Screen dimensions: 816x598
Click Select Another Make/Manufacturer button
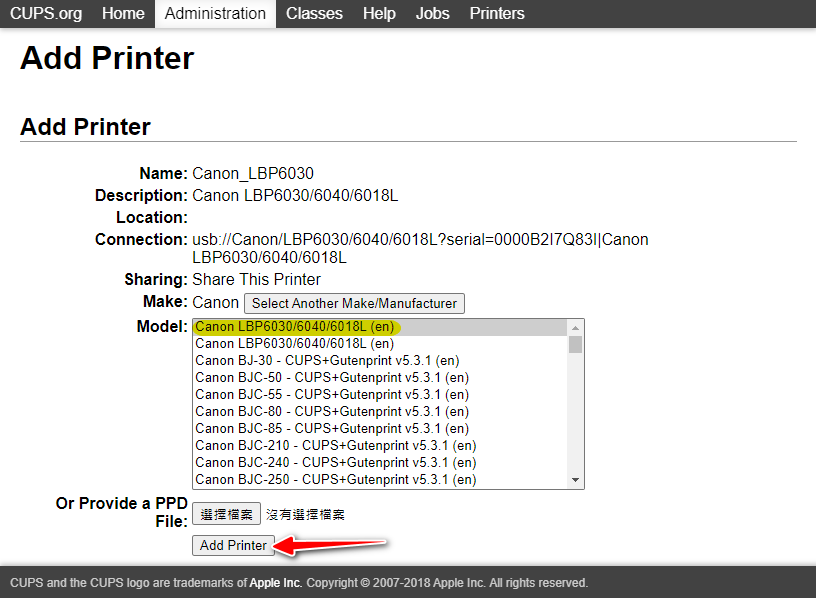pos(354,303)
